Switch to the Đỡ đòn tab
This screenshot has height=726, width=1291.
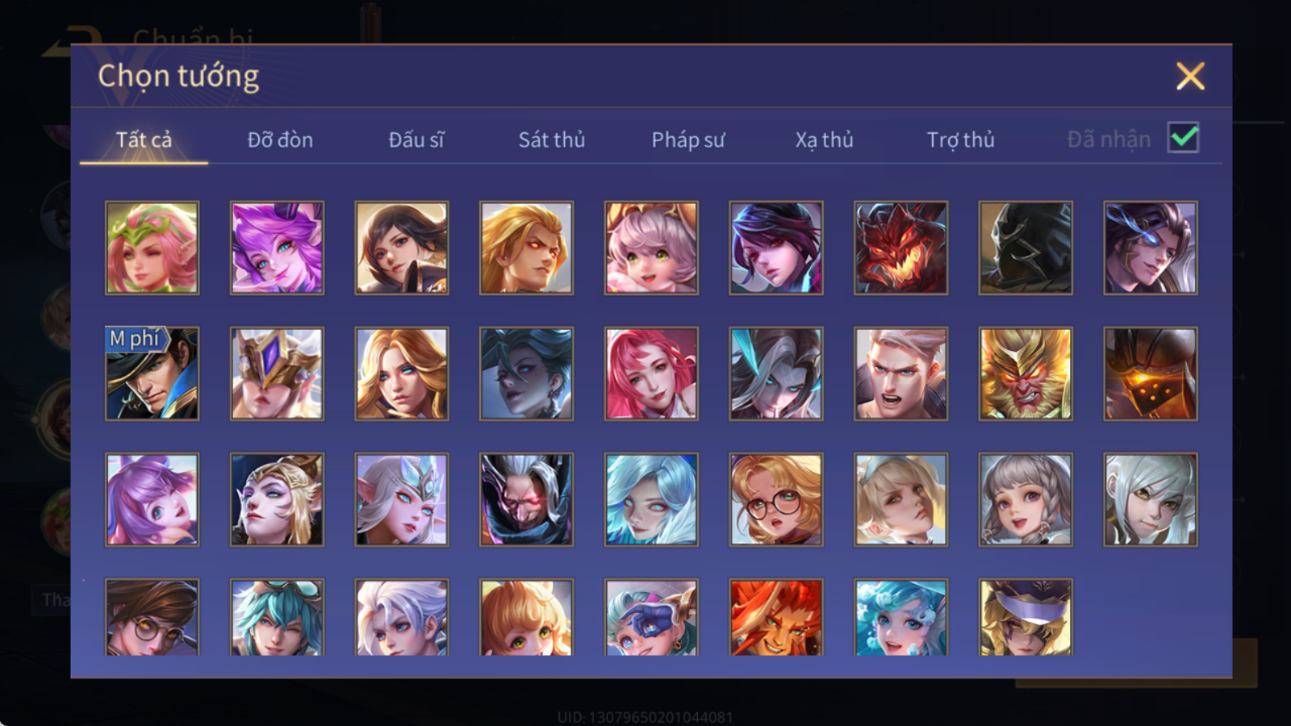click(x=280, y=140)
